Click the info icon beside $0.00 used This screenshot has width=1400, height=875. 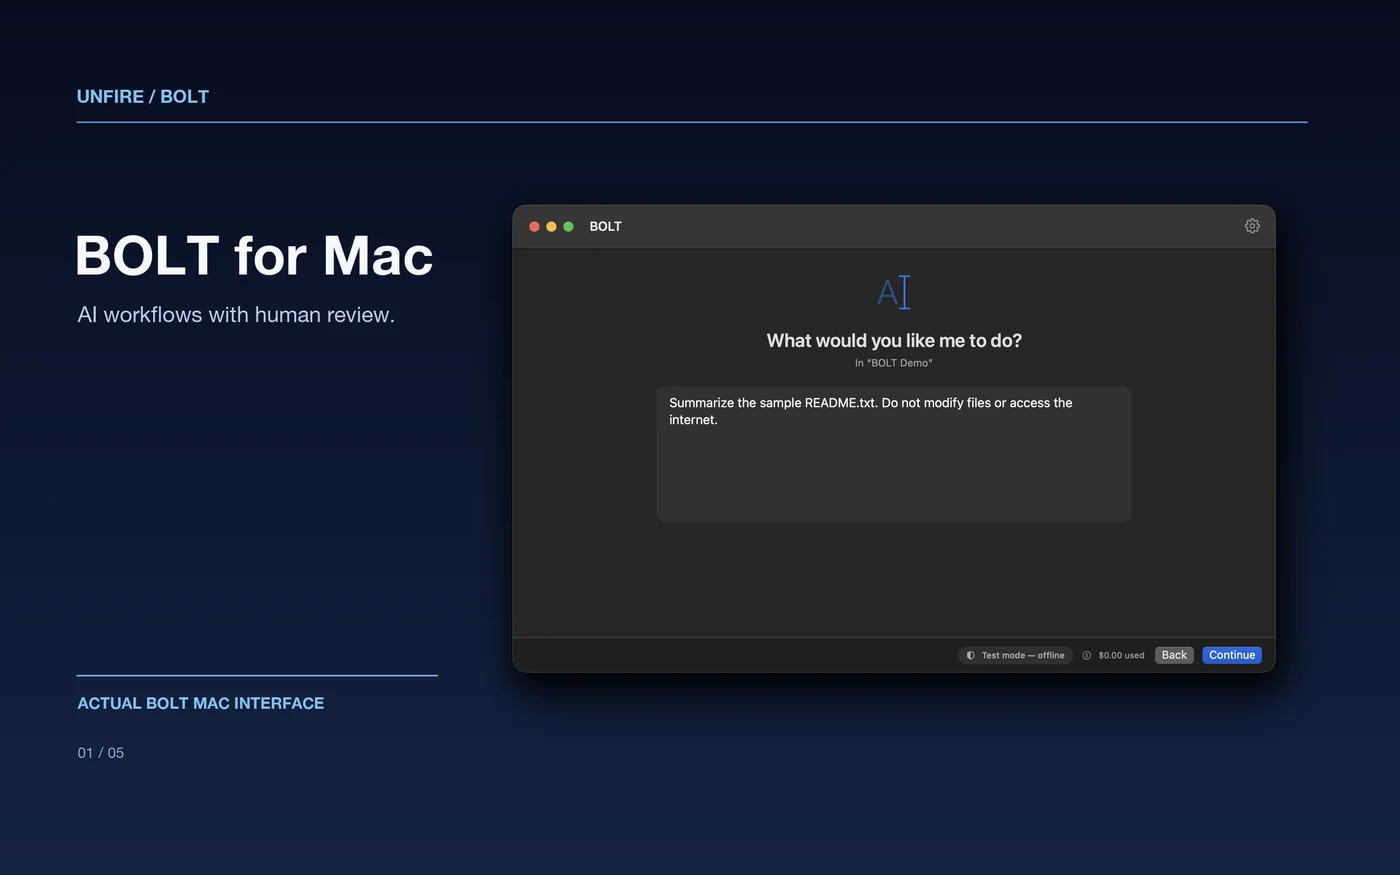[1087, 656]
